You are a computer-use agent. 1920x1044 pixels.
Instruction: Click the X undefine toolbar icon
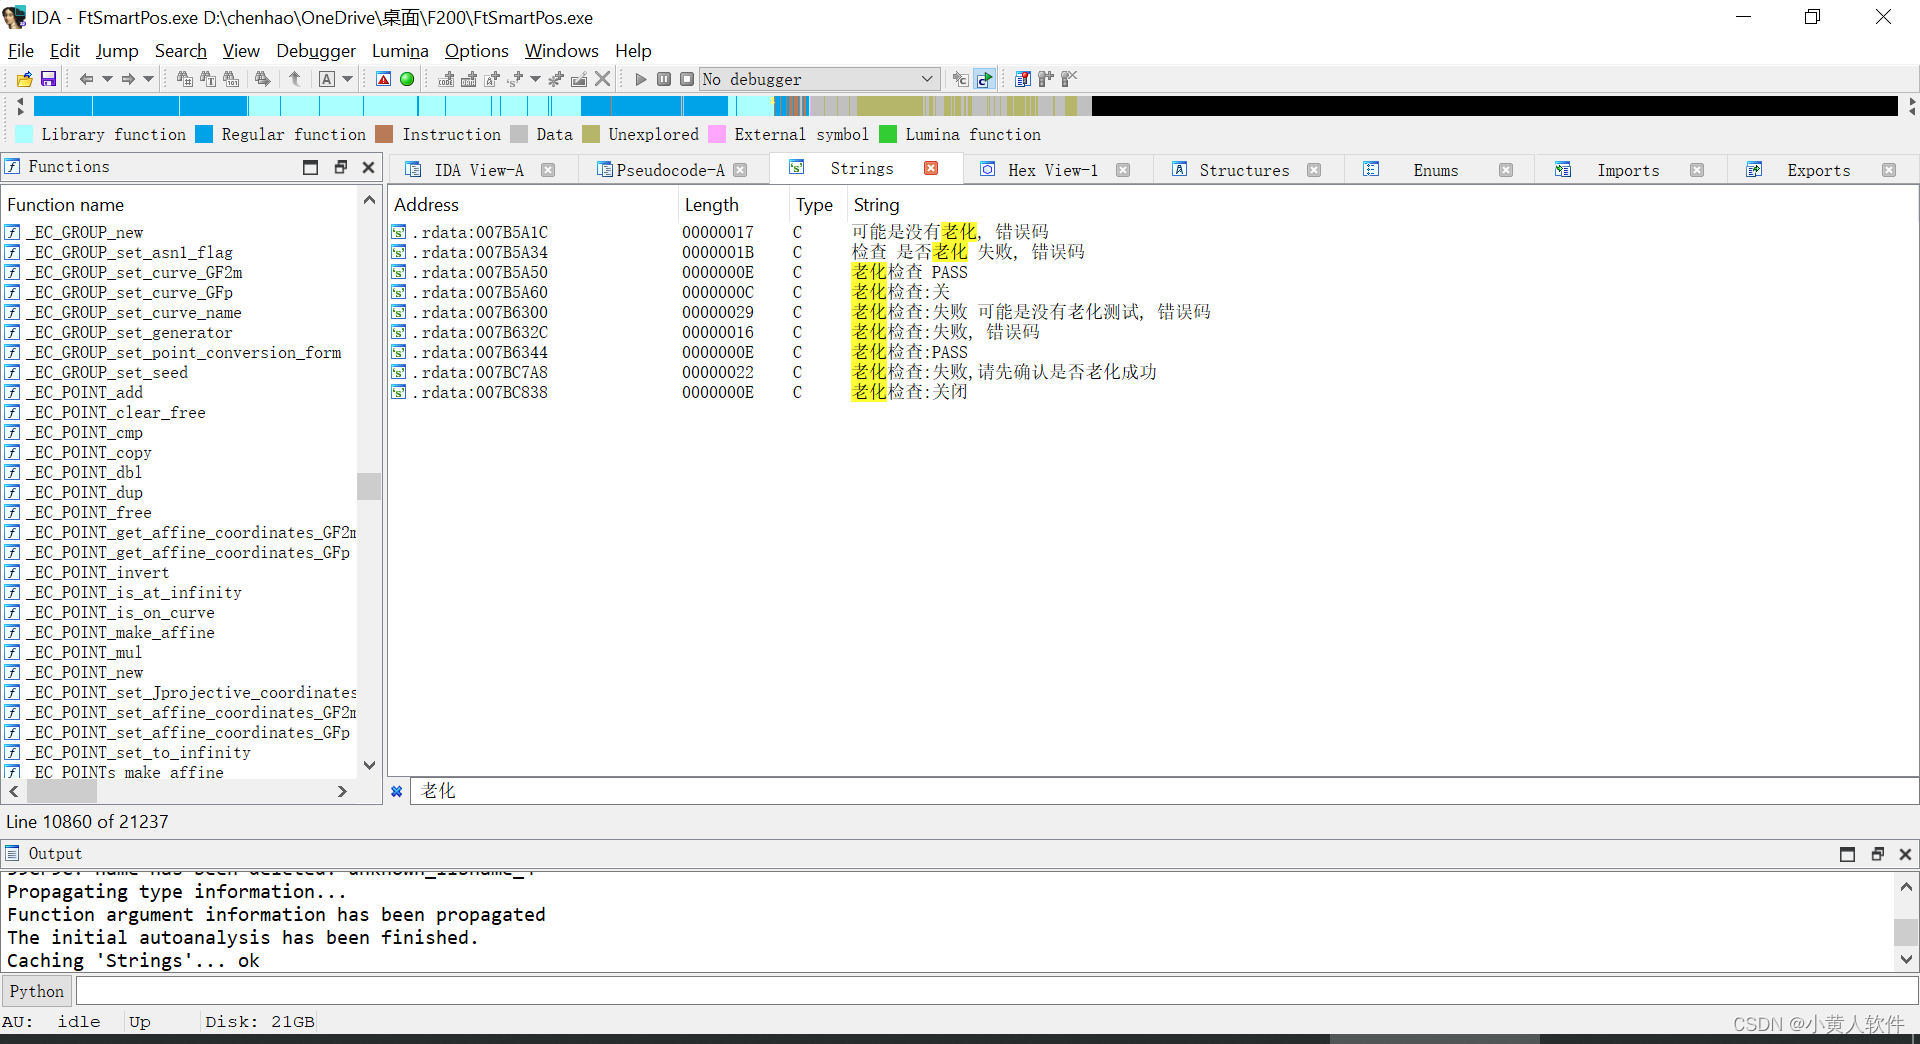[x=602, y=79]
